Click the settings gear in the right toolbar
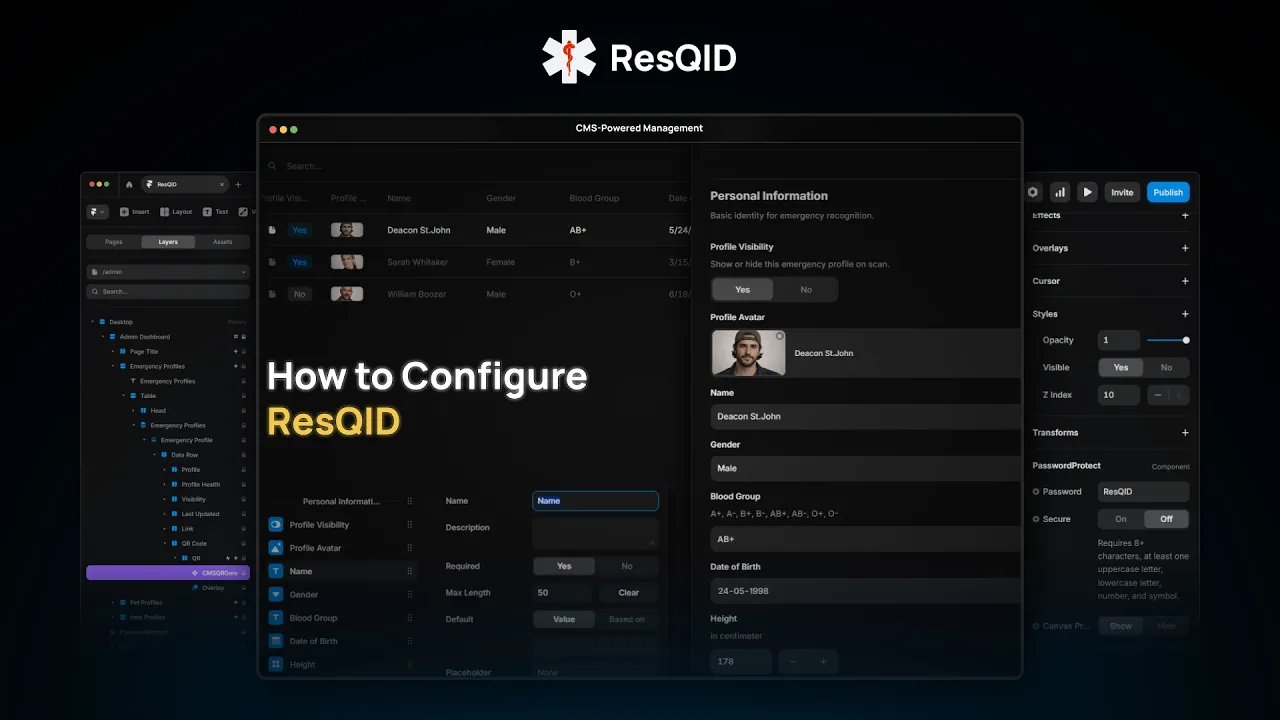 1033,192
